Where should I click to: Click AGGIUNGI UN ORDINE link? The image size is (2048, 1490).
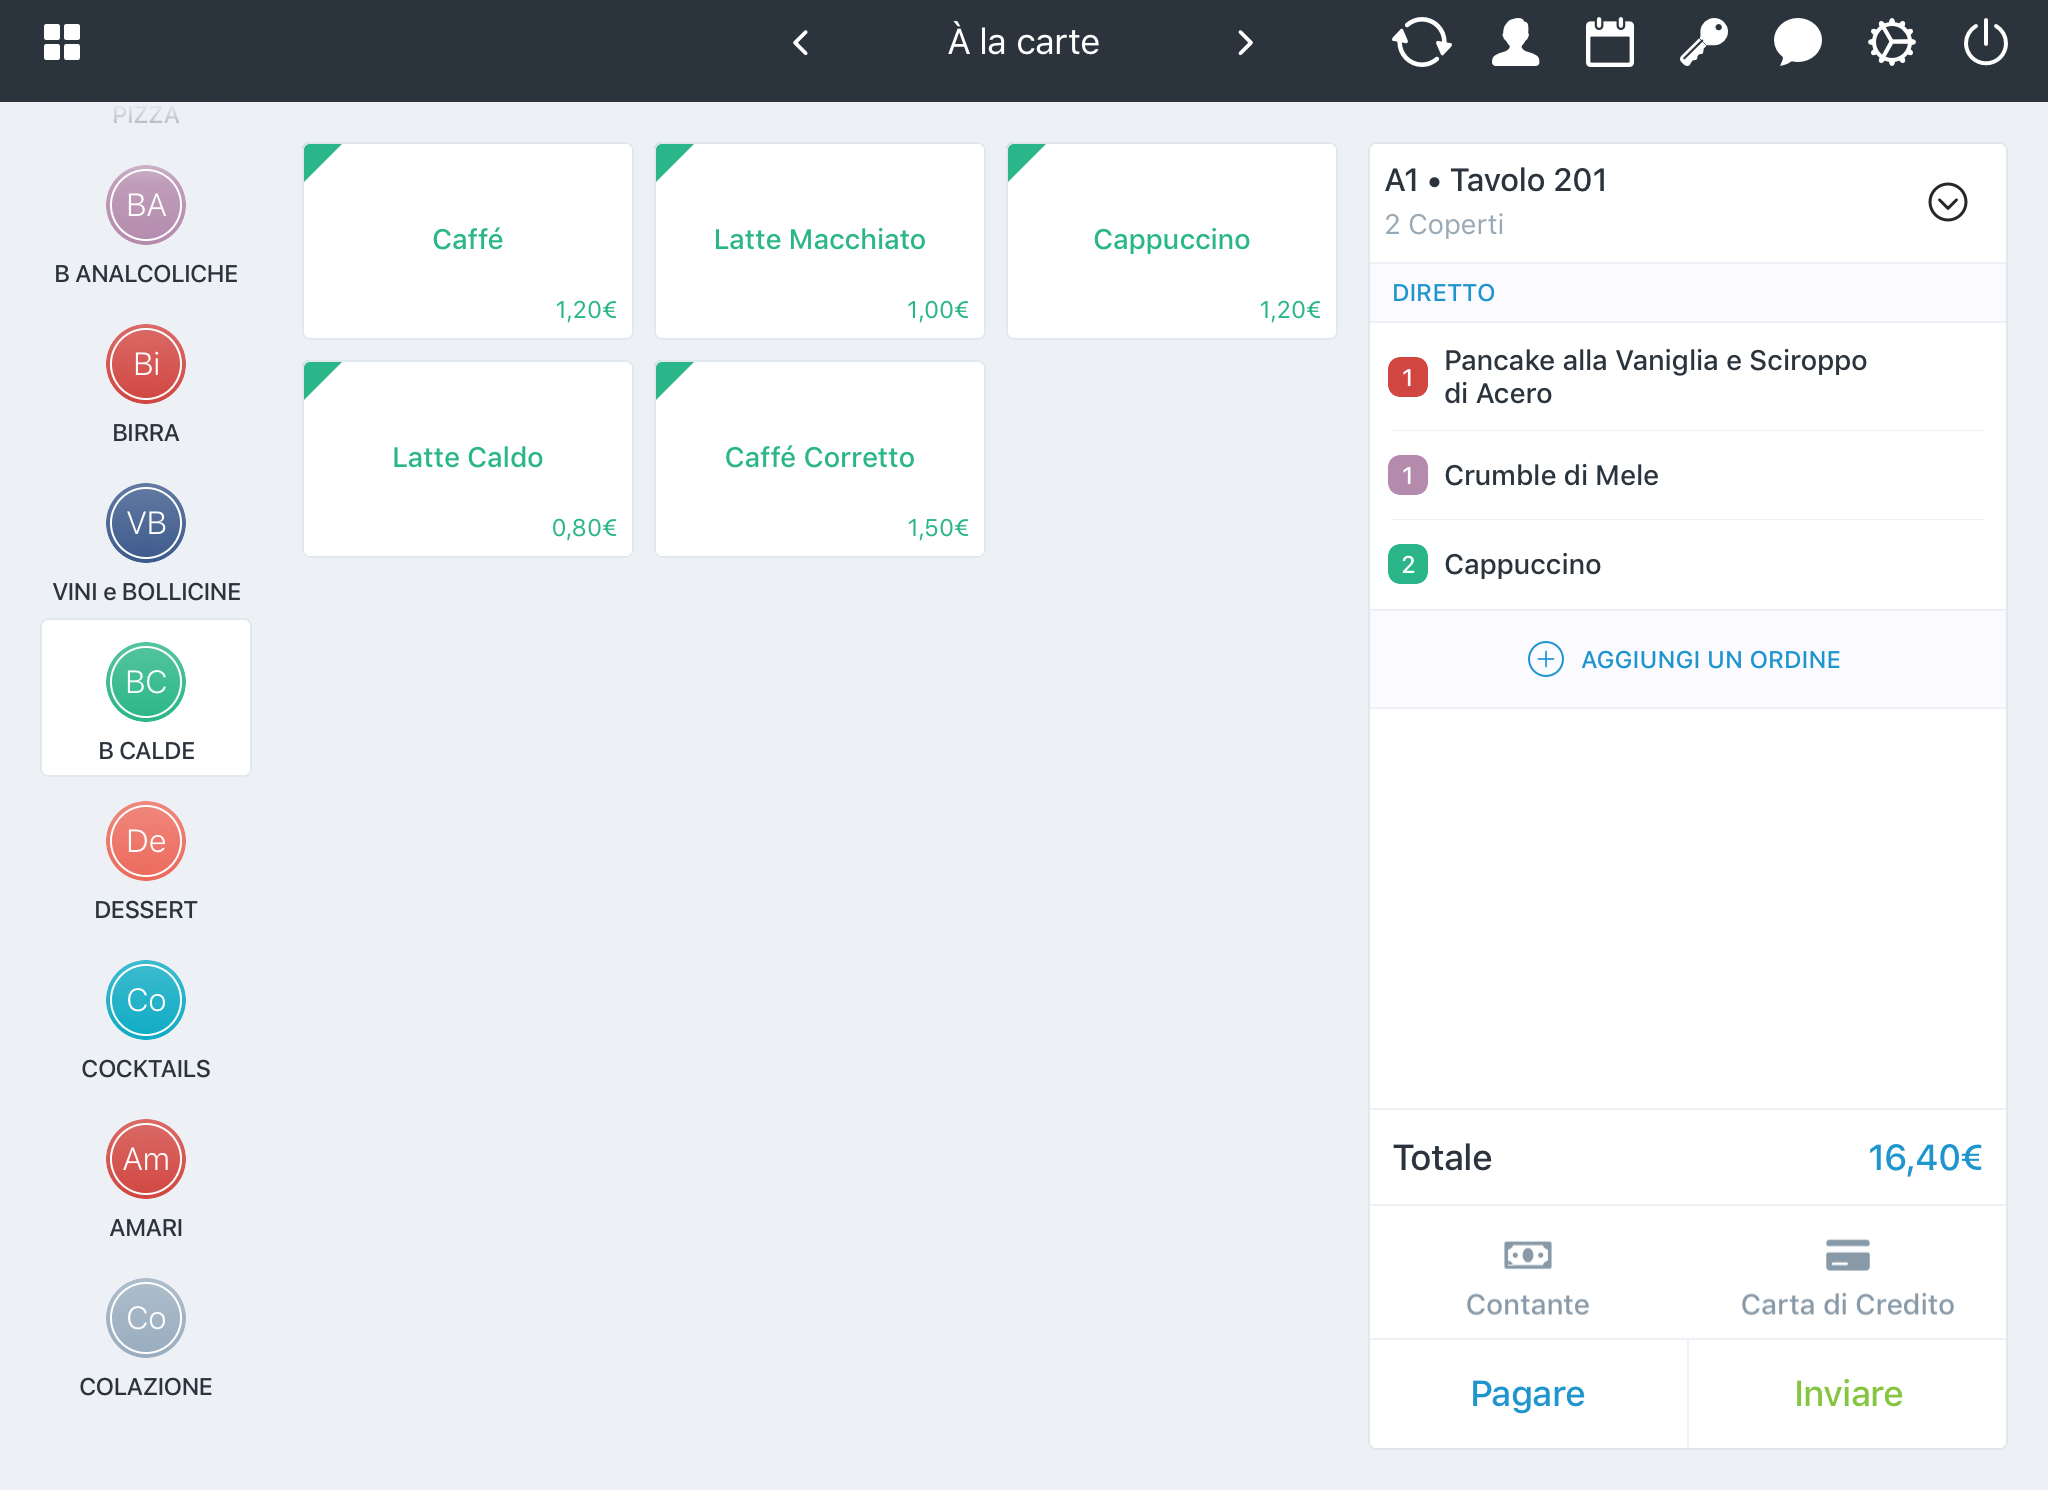pyautogui.click(x=1711, y=660)
